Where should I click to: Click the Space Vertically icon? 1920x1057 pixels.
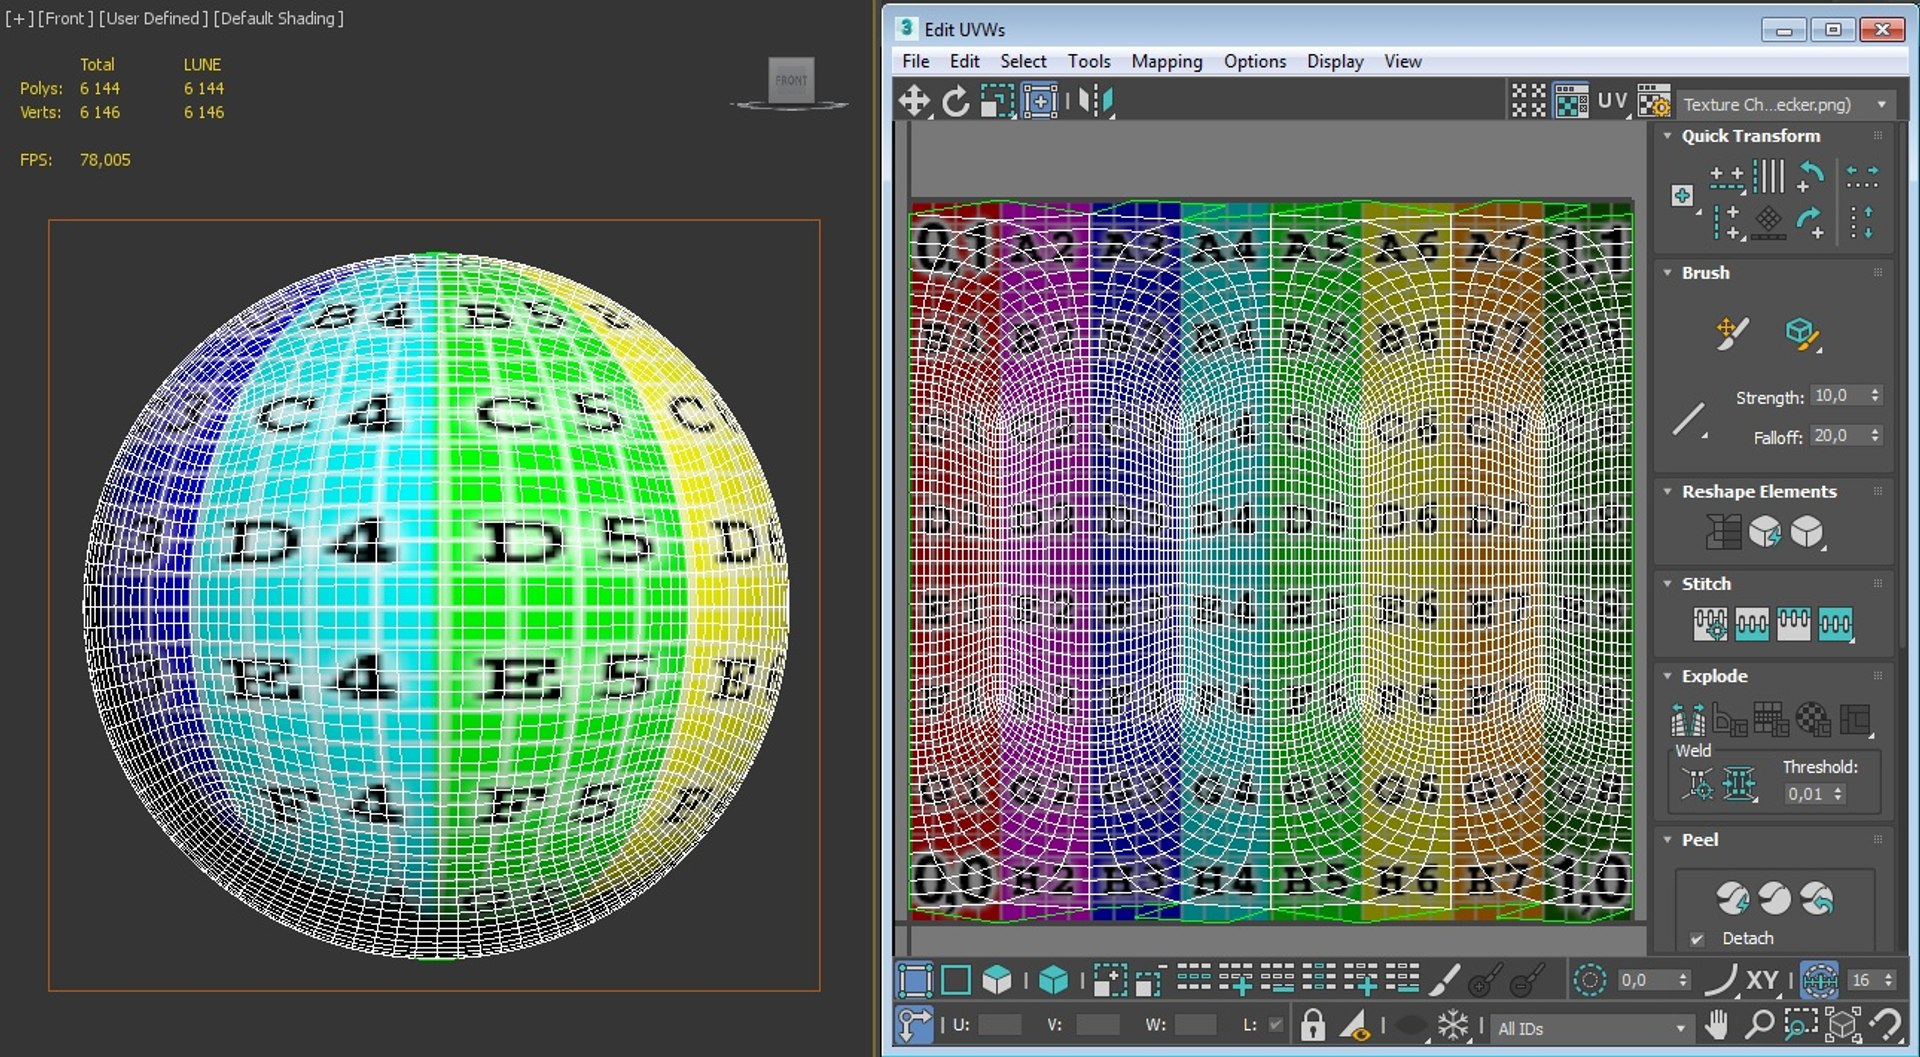click(1862, 222)
